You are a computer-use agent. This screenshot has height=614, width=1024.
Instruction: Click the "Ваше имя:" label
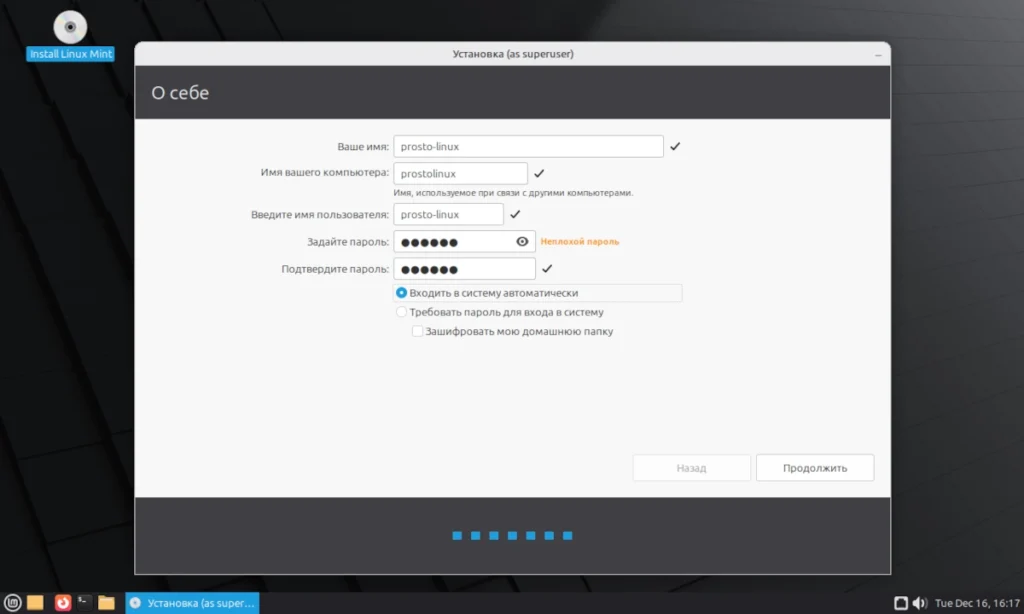363,146
